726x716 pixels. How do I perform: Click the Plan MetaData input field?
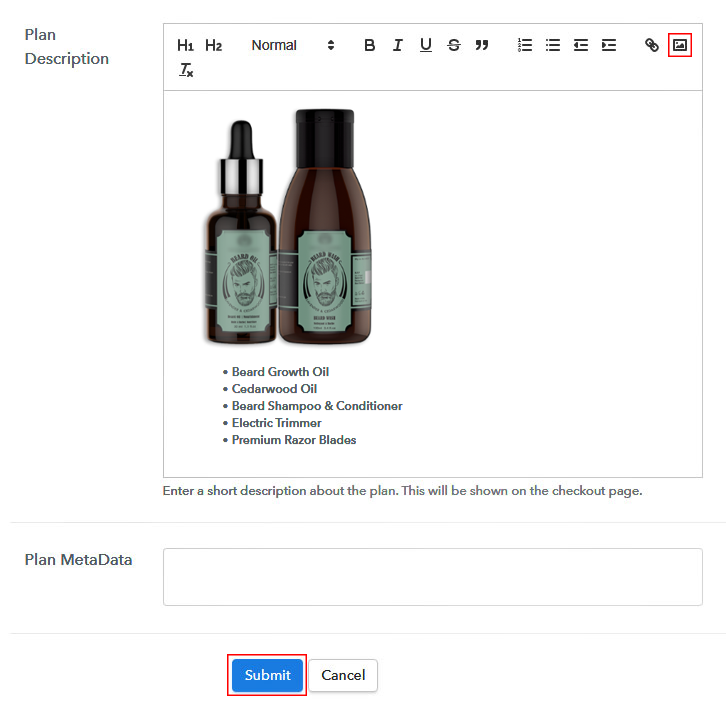click(432, 576)
